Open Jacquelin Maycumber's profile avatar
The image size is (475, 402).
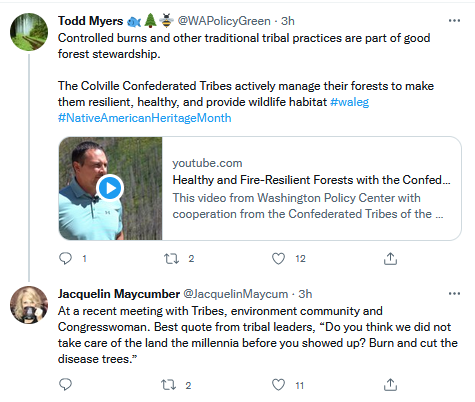(x=29, y=305)
